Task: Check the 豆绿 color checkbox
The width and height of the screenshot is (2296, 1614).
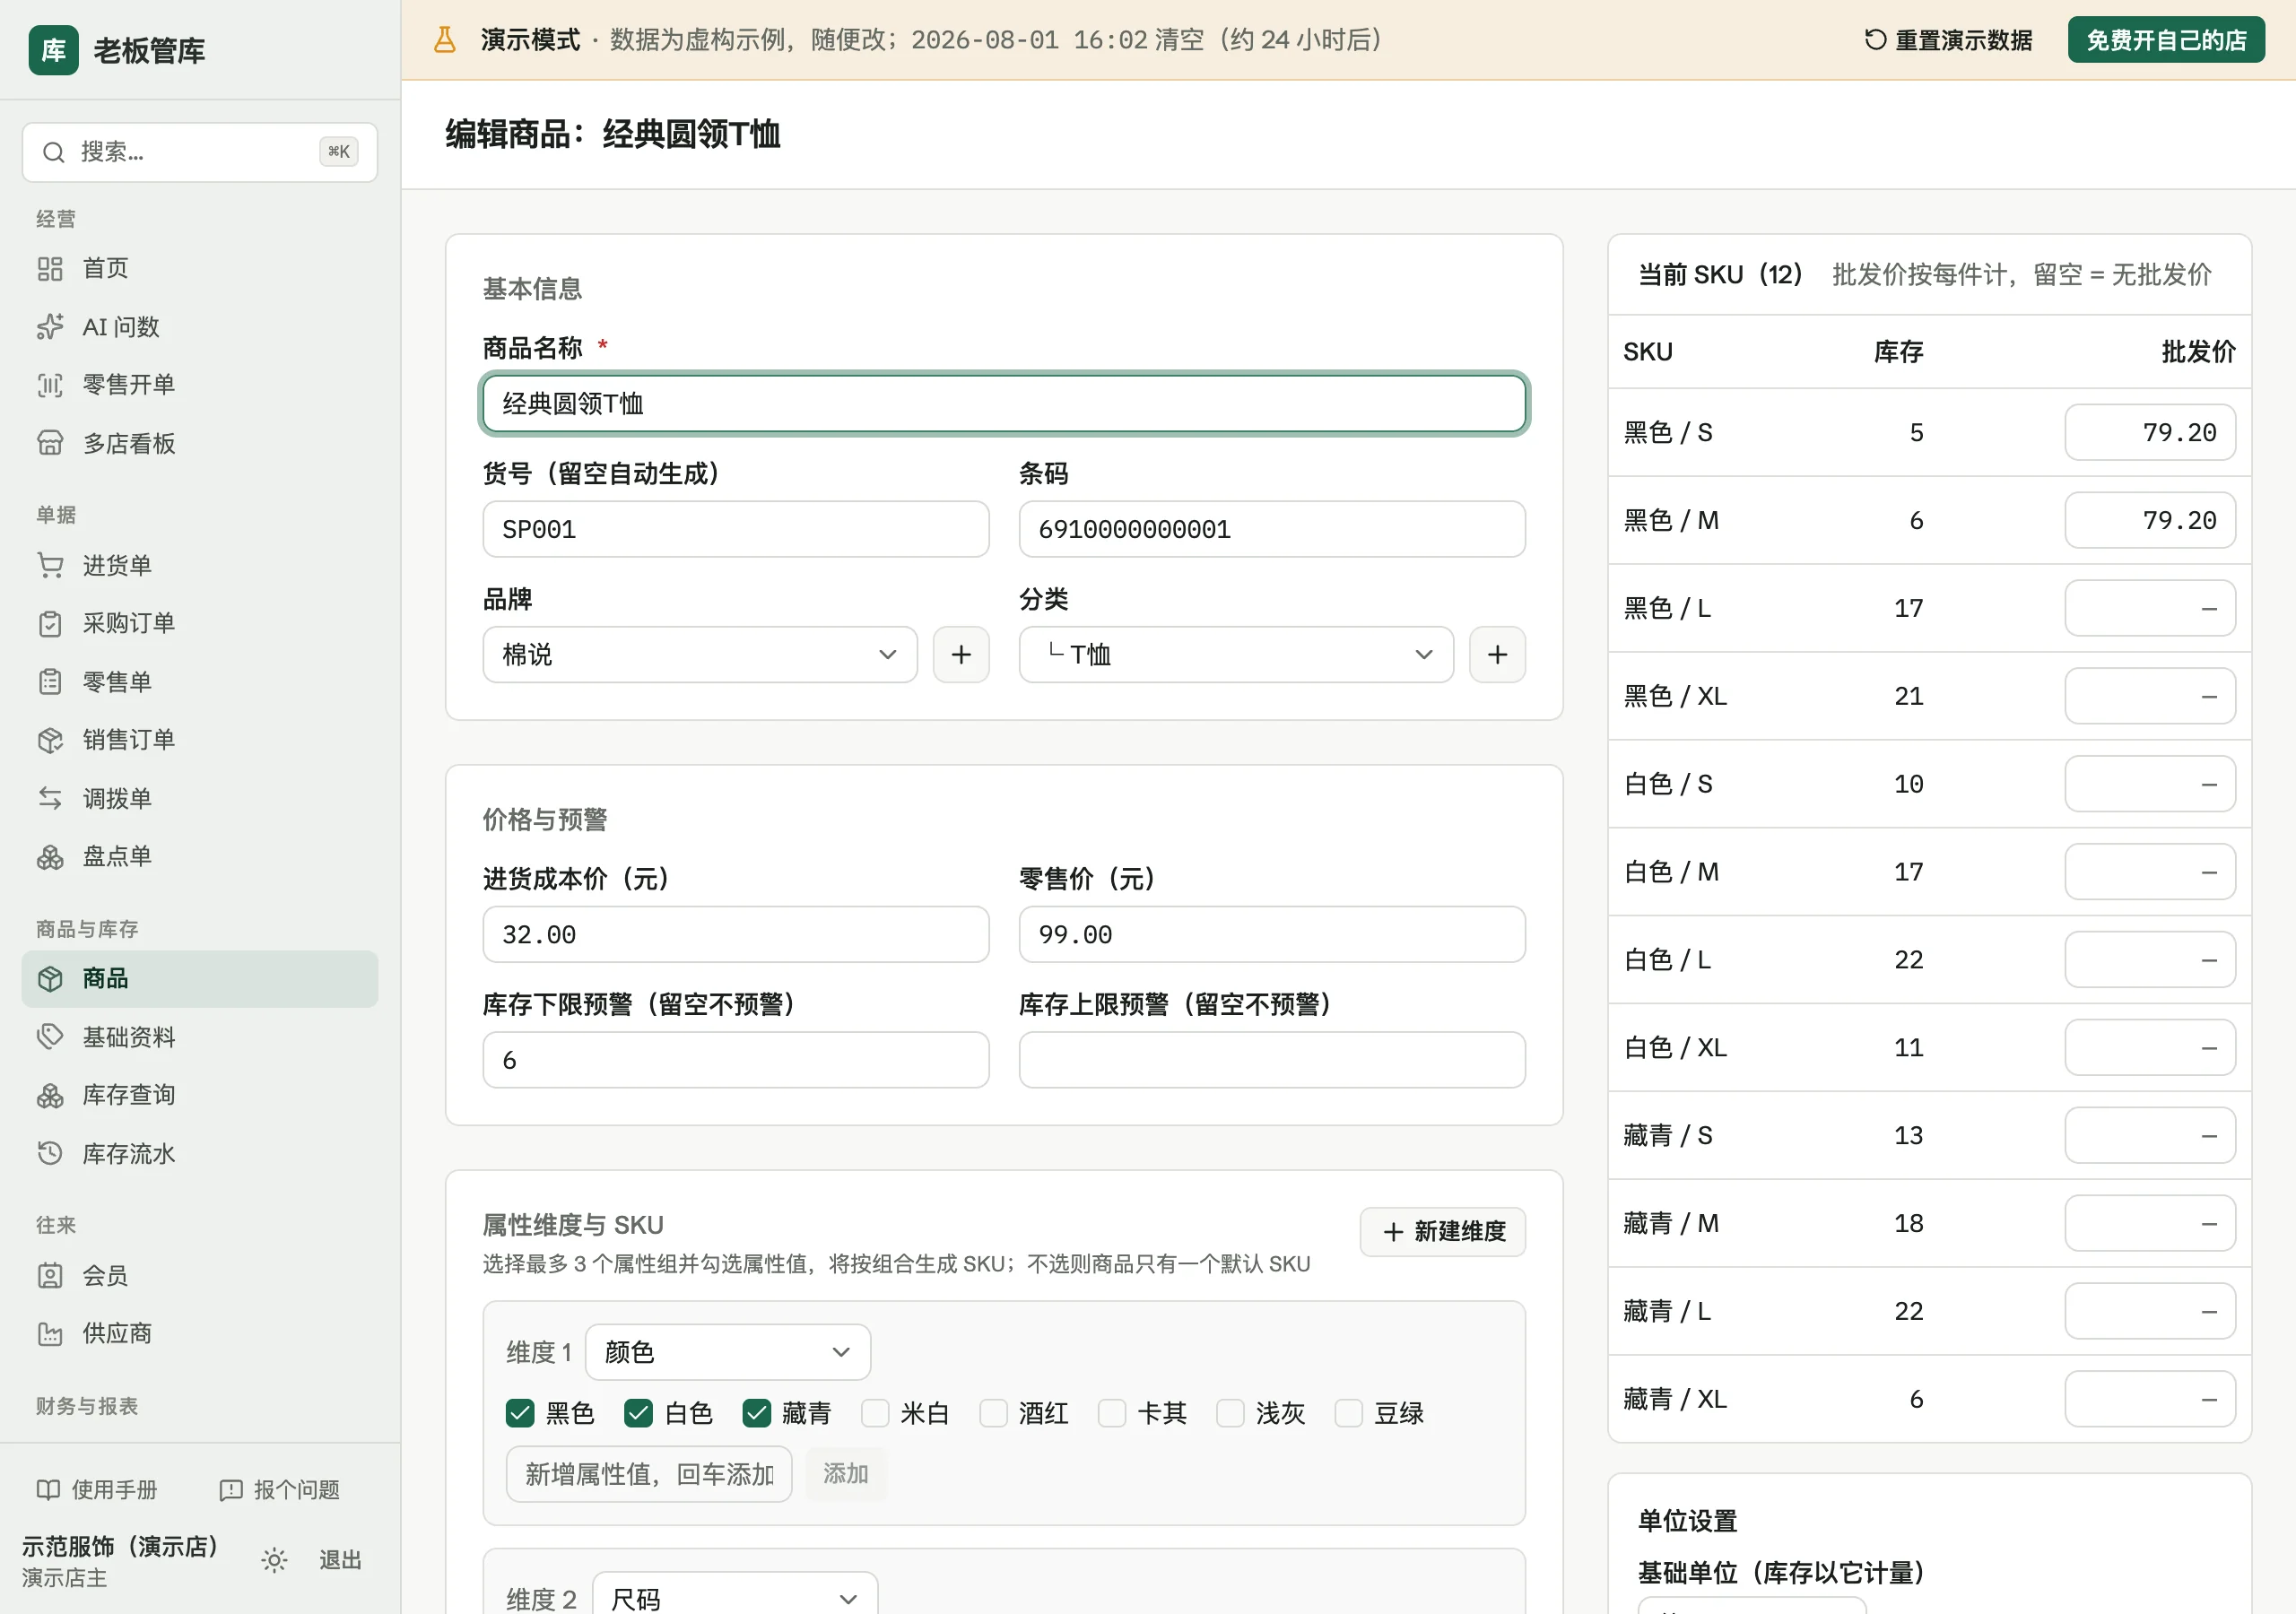Action: point(1349,1413)
